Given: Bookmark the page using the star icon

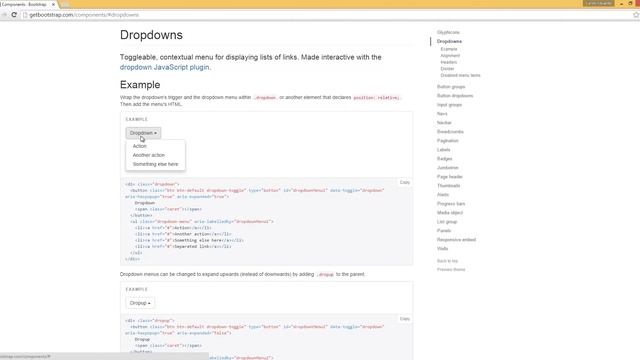Looking at the screenshot, I should pos(636,15).
